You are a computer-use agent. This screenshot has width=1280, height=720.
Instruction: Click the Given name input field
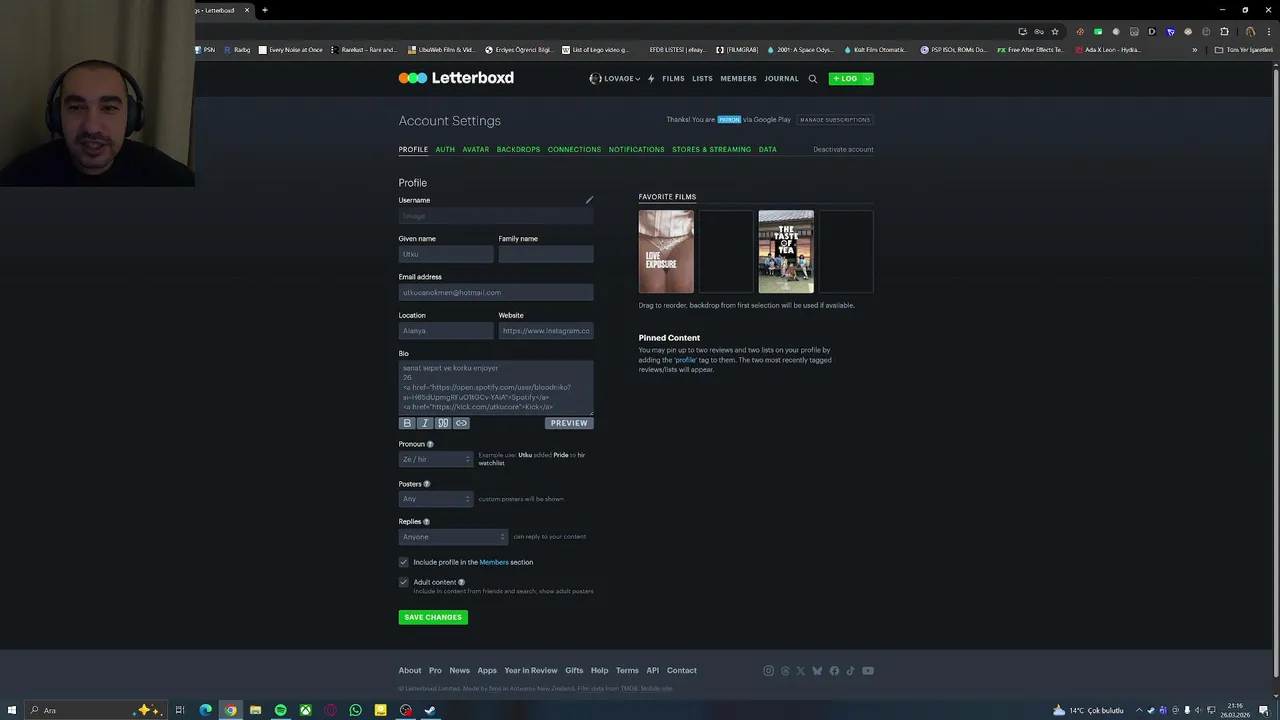(x=446, y=254)
